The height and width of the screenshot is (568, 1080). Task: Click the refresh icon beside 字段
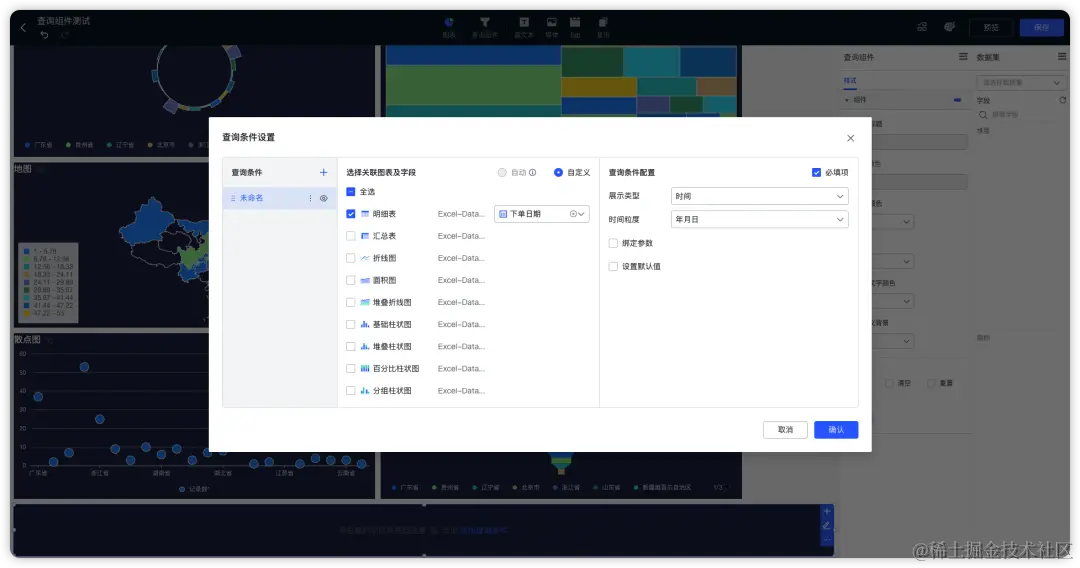1063,101
